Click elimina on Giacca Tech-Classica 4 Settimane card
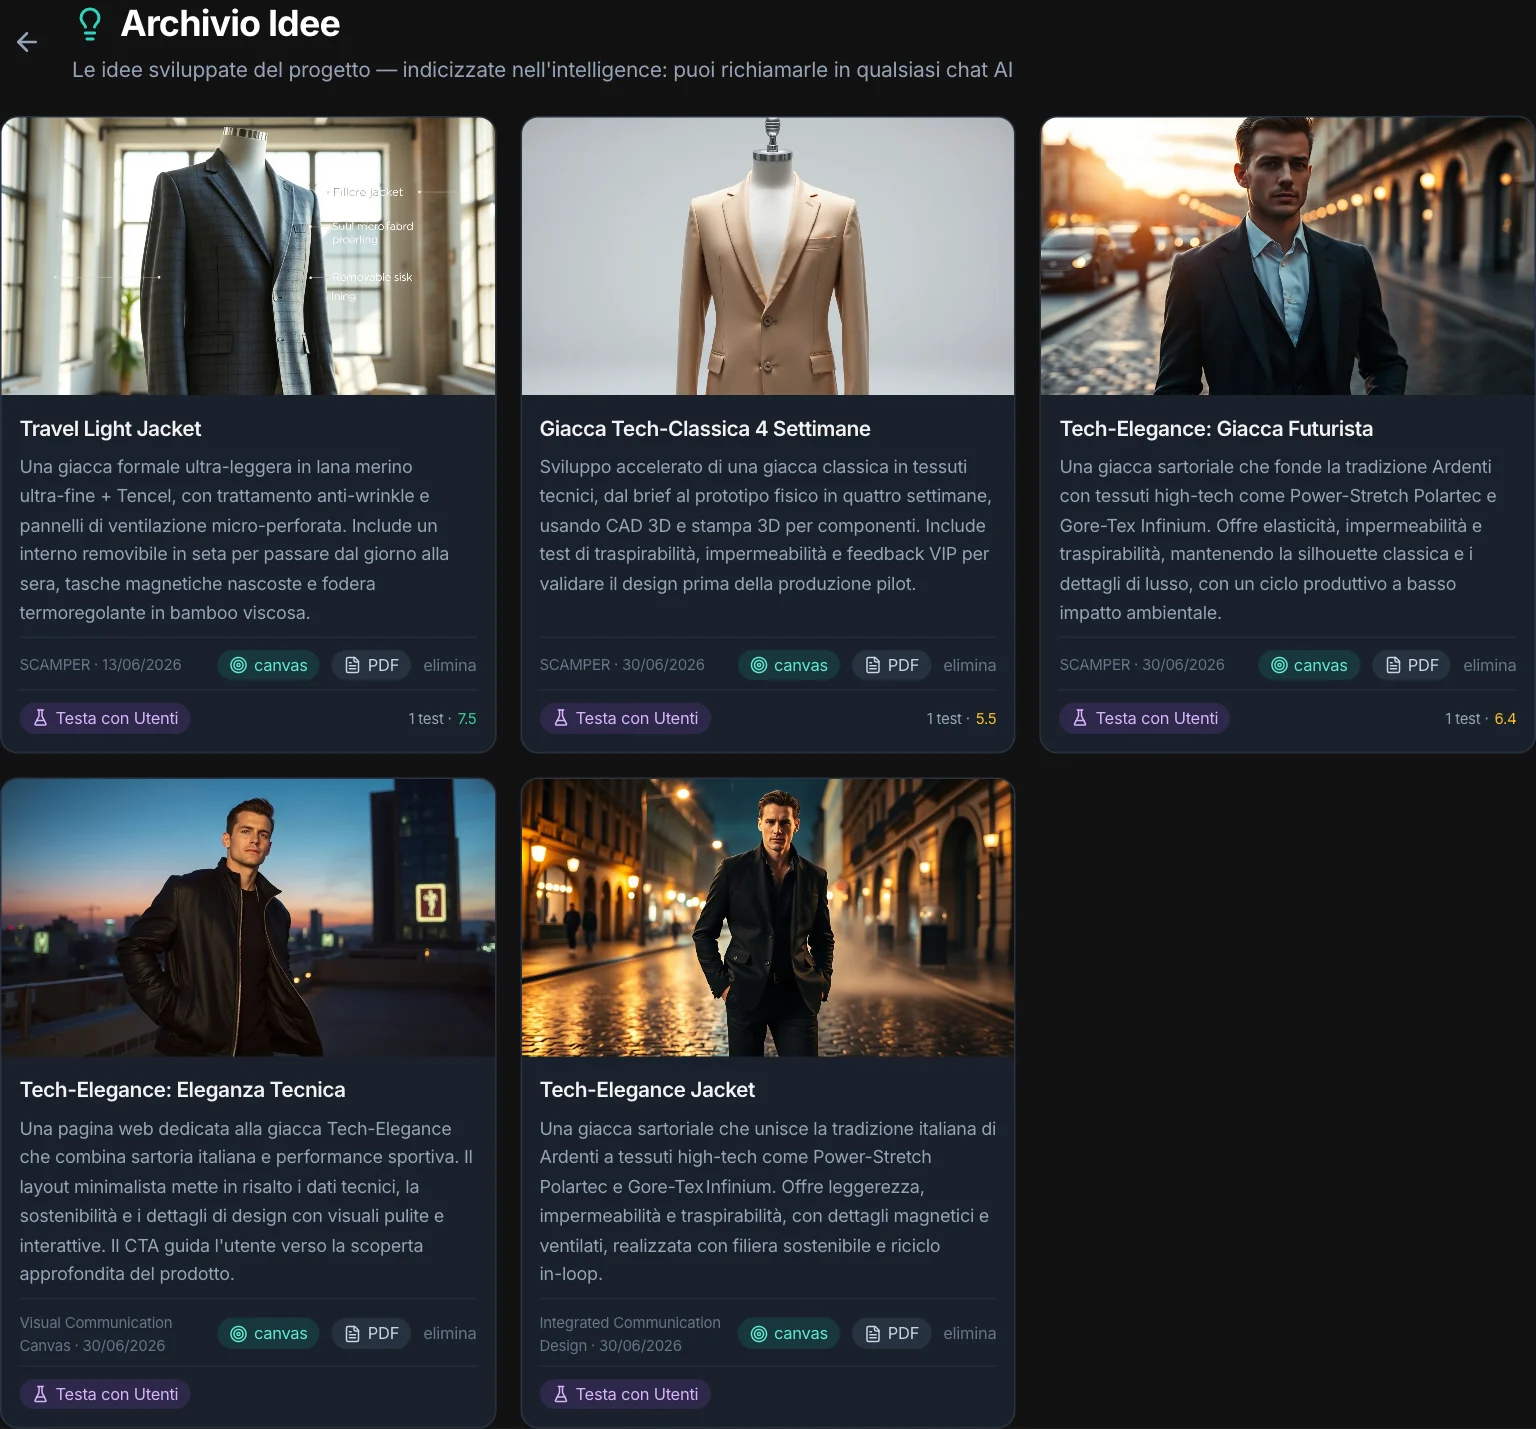Screen dimensions: 1536x1429 click(969, 665)
